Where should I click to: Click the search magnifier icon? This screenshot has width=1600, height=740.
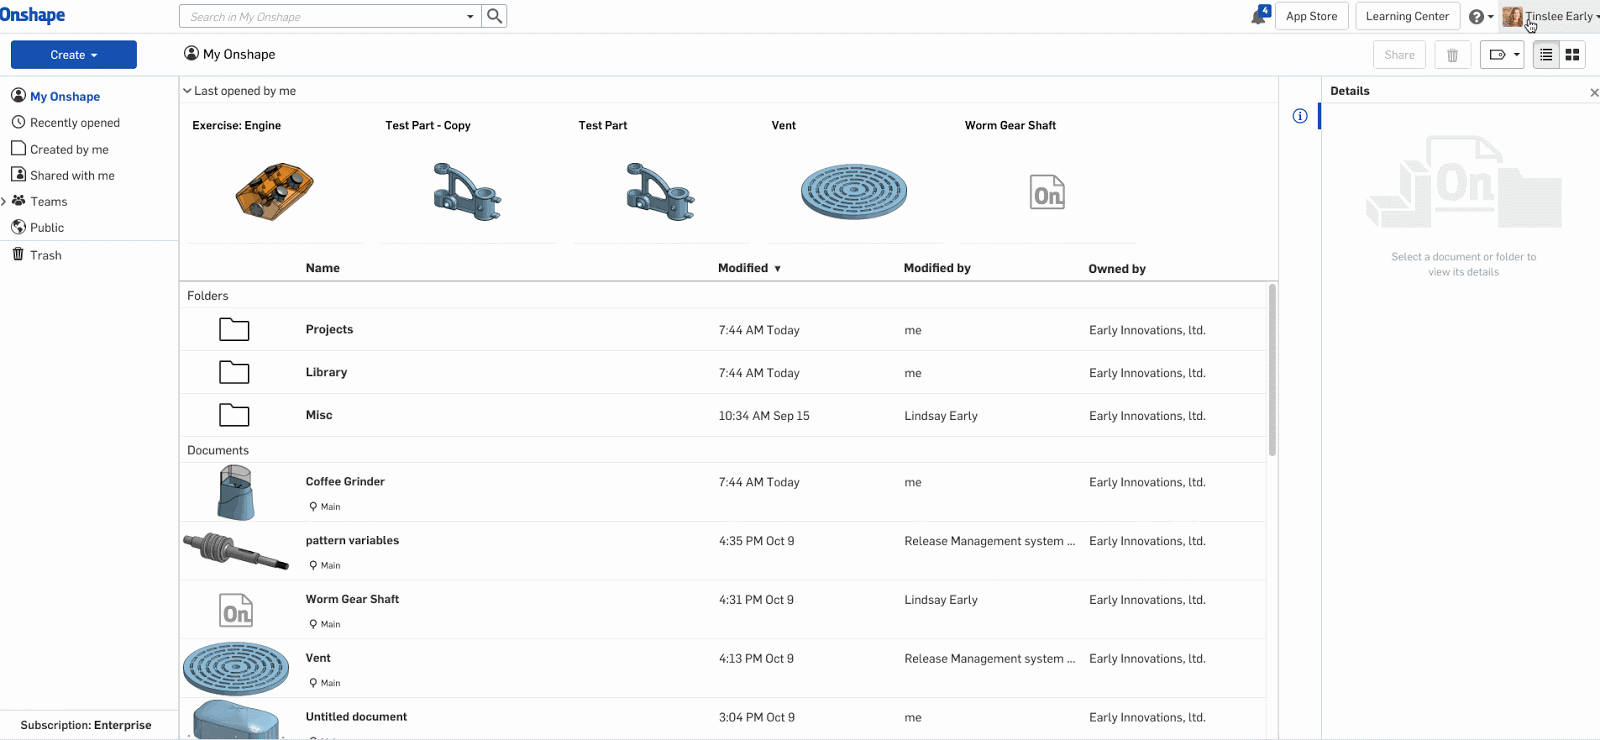[x=494, y=16]
